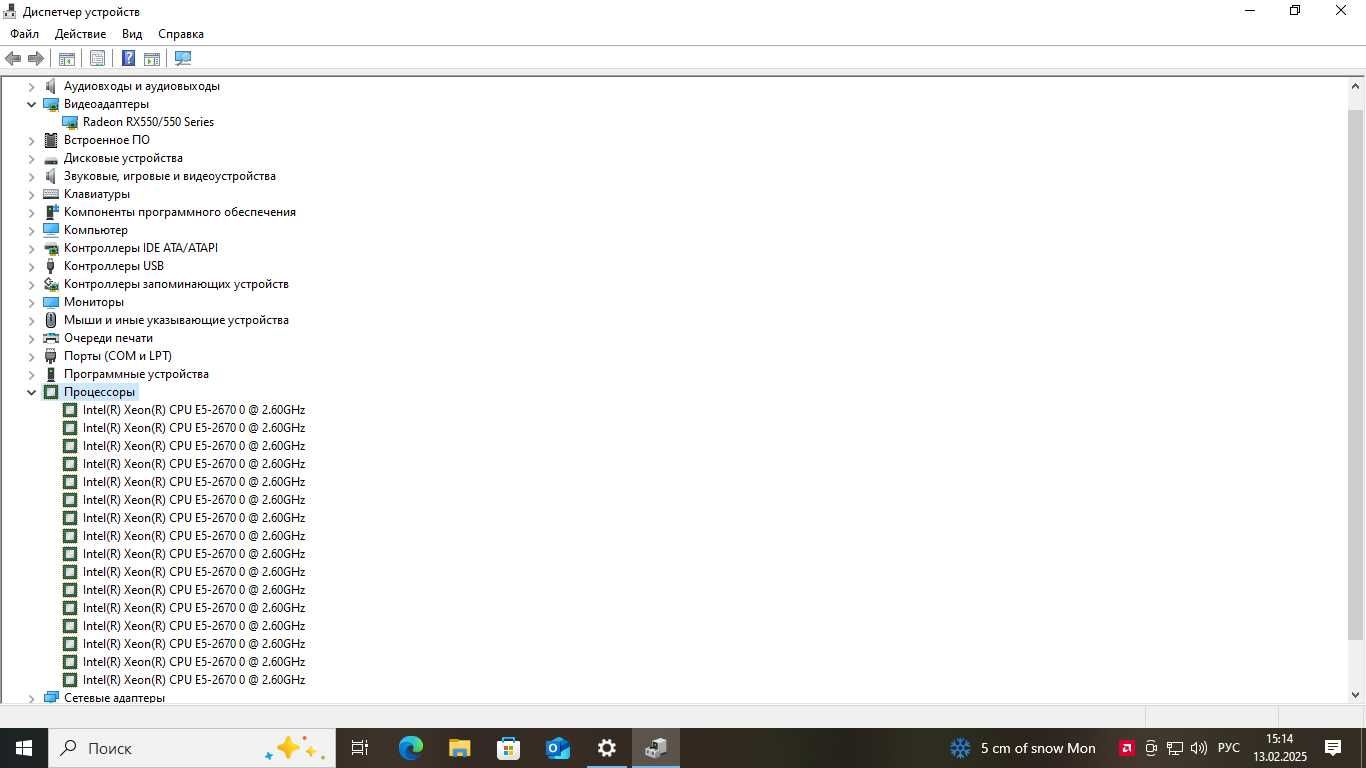The image size is (1366, 768).
Task: Switch input language via РУС indicator
Action: (x=1229, y=748)
